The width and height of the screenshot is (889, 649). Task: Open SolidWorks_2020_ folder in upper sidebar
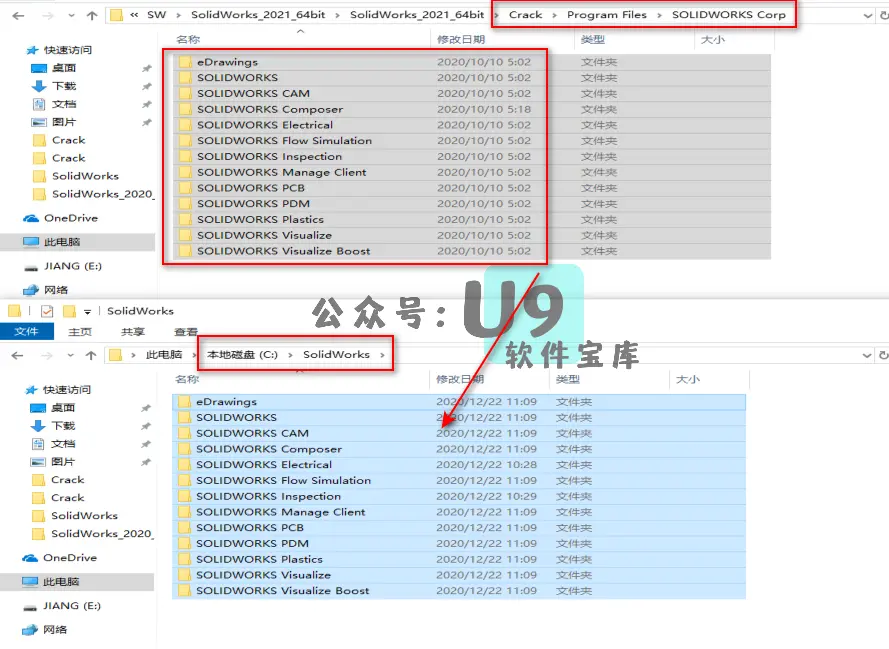[x=94, y=194]
